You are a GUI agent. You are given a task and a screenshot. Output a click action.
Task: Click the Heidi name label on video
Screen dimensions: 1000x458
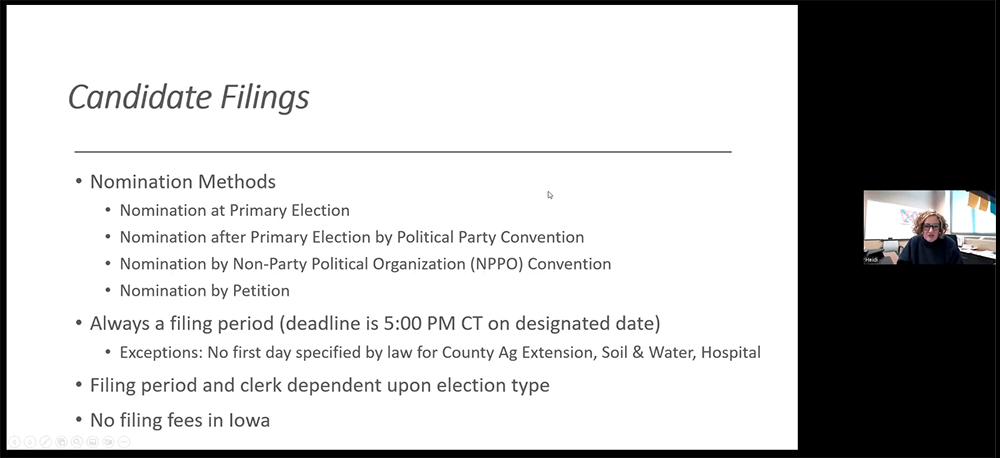[x=871, y=260]
